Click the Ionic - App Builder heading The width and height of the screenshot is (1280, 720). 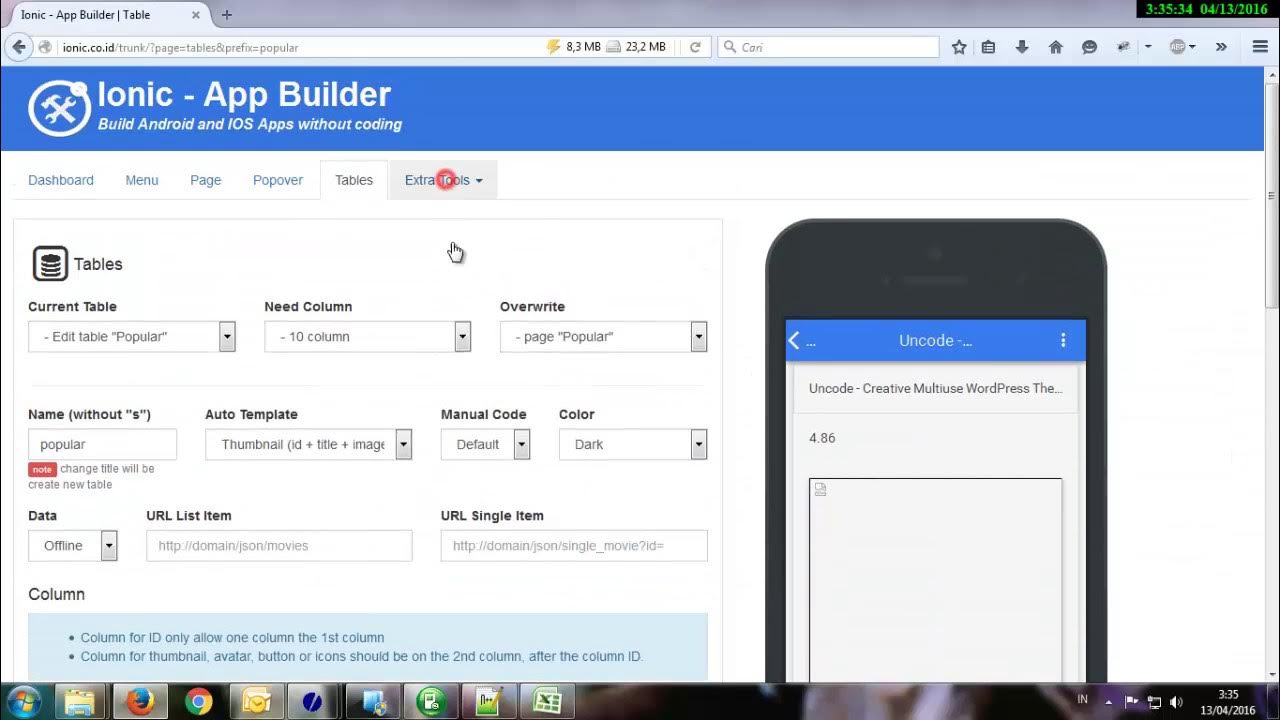click(244, 94)
